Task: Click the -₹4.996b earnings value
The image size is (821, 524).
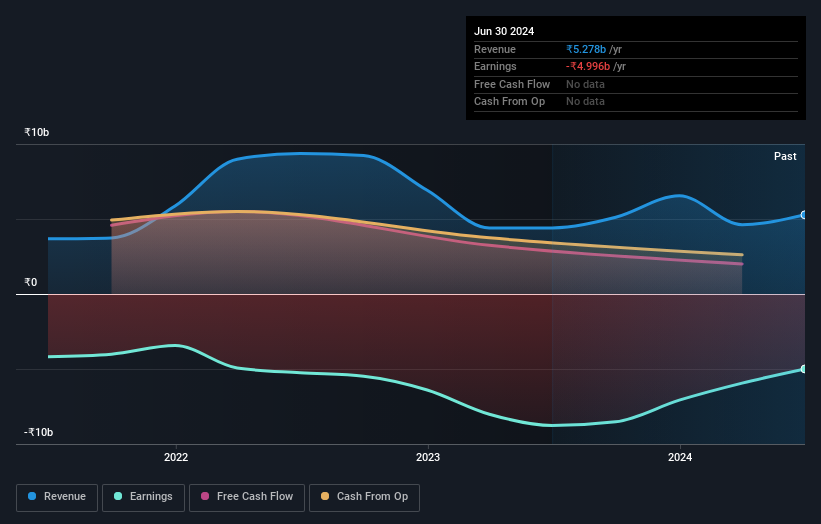Action: click(587, 66)
